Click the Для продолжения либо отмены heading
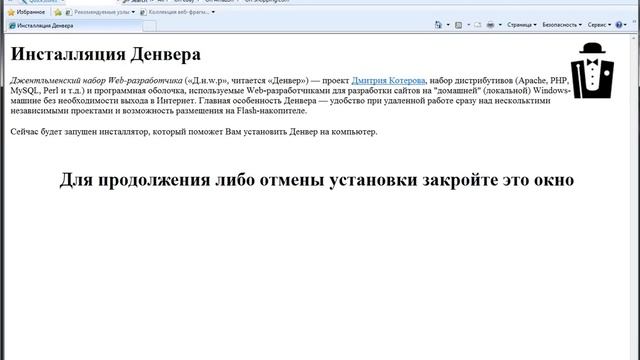This screenshot has width=640, height=360. click(x=317, y=180)
